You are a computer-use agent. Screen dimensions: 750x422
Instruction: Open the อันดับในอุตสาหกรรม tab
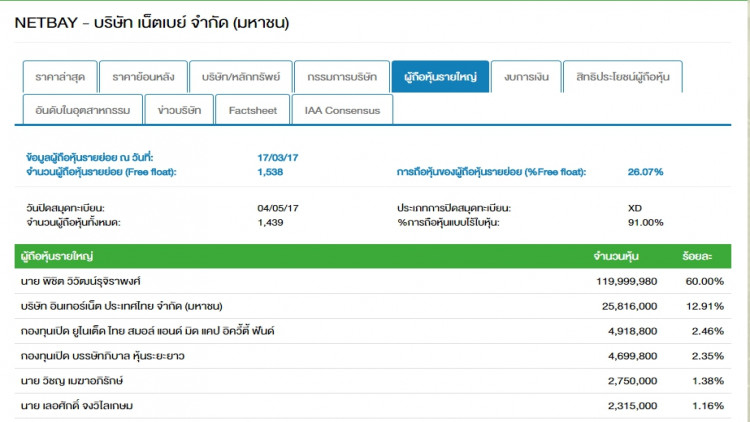(83, 110)
